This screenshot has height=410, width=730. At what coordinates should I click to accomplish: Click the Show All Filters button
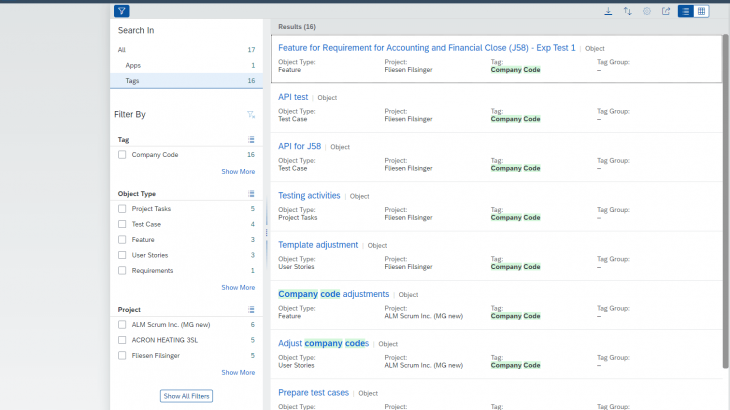pos(187,396)
